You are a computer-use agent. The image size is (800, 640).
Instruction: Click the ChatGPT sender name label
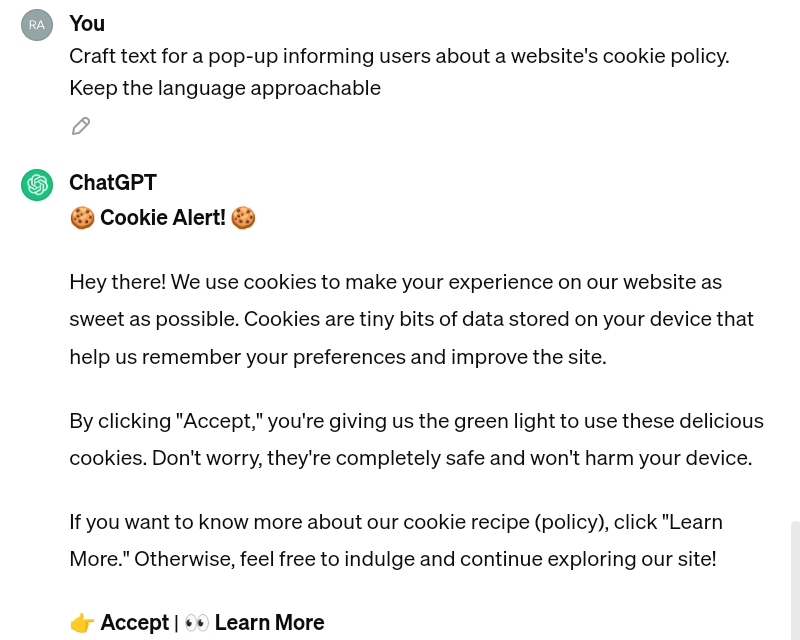(x=113, y=183)
